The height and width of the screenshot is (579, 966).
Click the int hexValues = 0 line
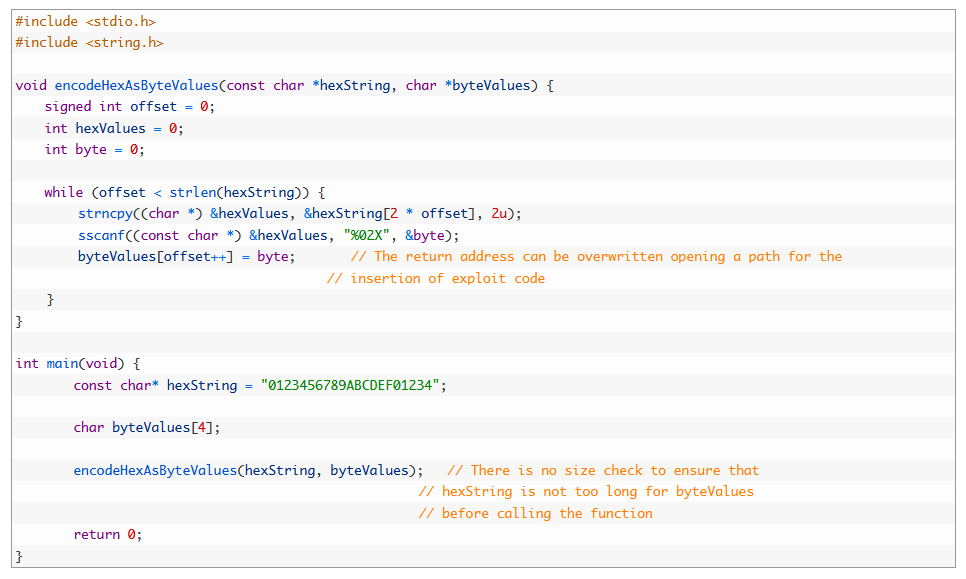coord(114,128)
